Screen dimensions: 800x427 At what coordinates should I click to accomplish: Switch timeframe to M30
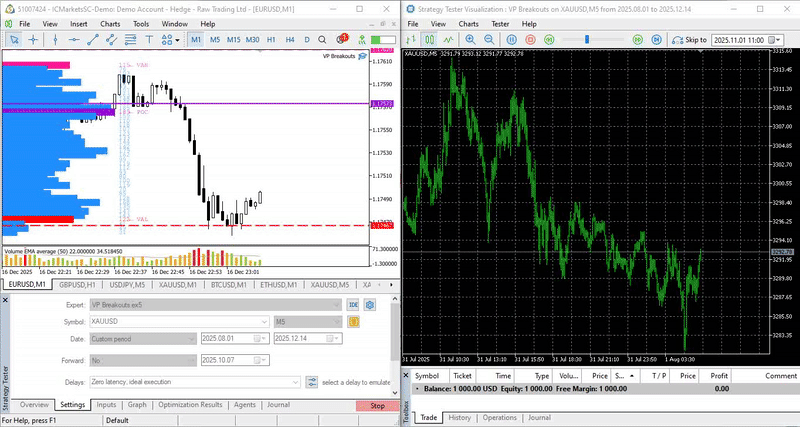pos(253,39)
